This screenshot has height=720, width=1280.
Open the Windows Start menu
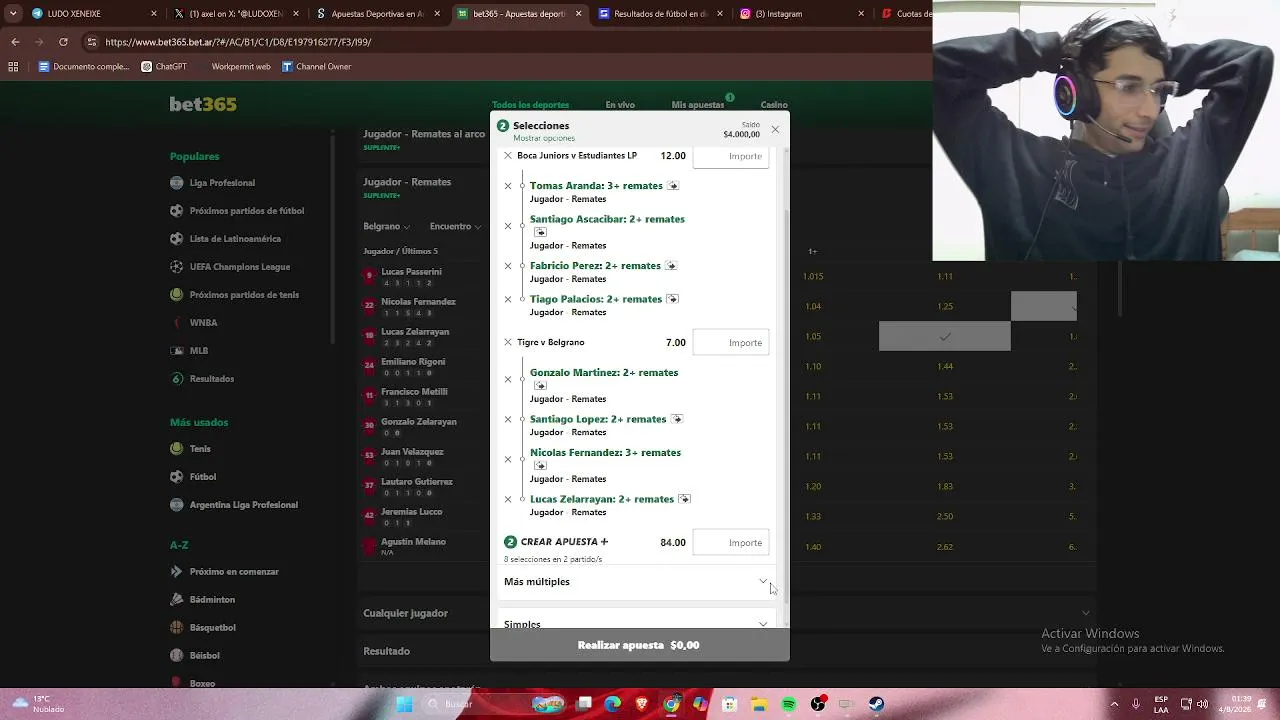[404, 704]
